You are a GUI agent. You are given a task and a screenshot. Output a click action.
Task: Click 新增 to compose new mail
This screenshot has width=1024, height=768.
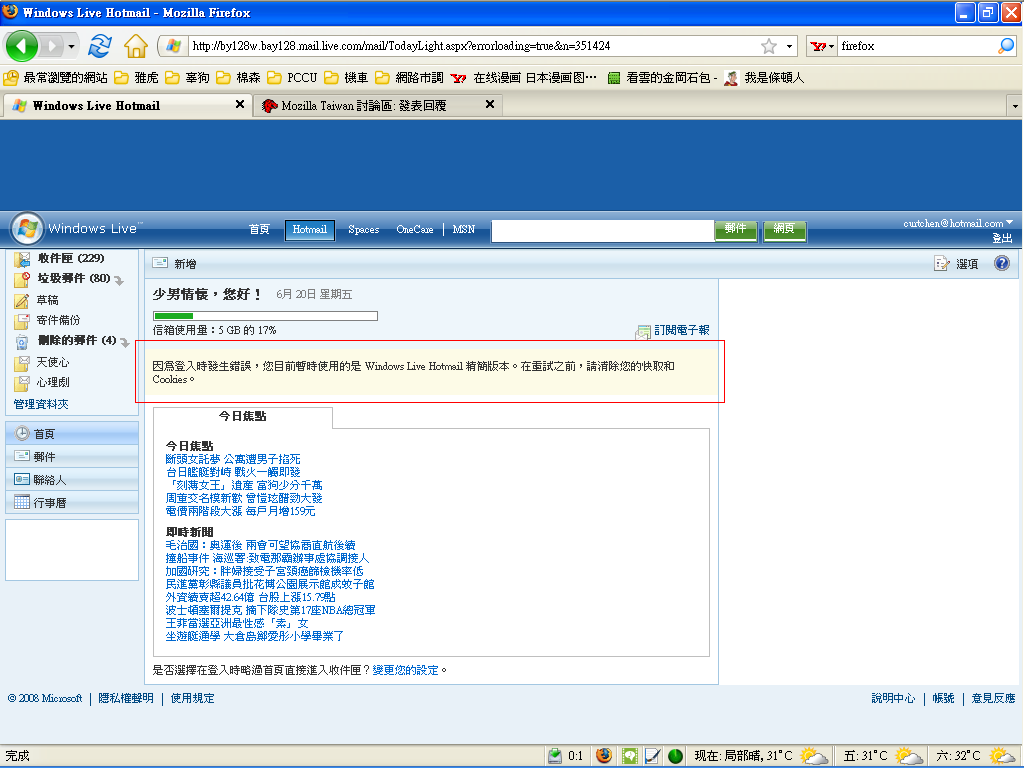click(x=174, y=264)
